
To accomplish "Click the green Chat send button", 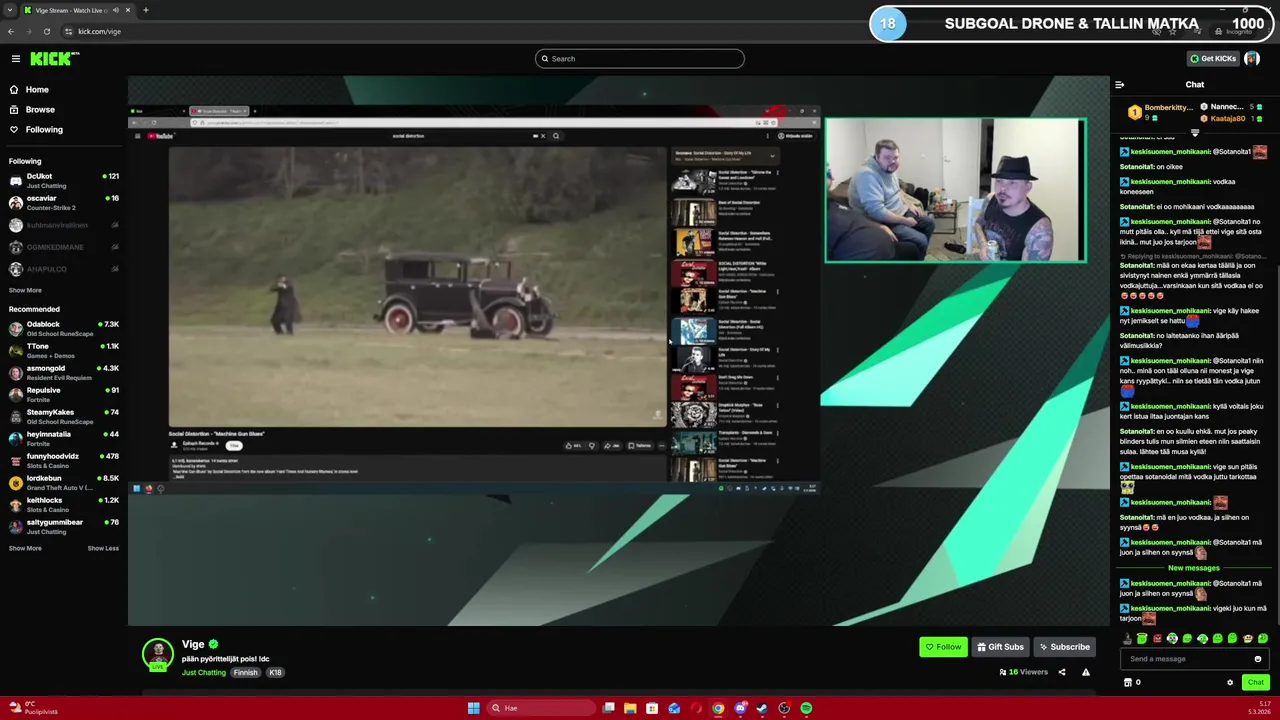I will click(x=1256, y=682).
